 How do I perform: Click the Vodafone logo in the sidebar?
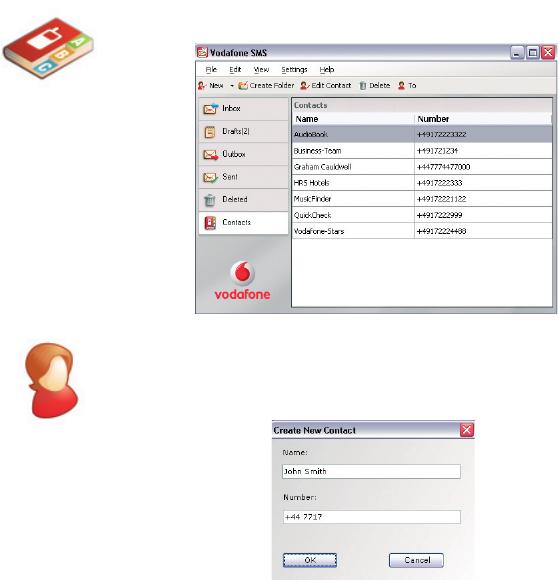[x=243, y=280]
